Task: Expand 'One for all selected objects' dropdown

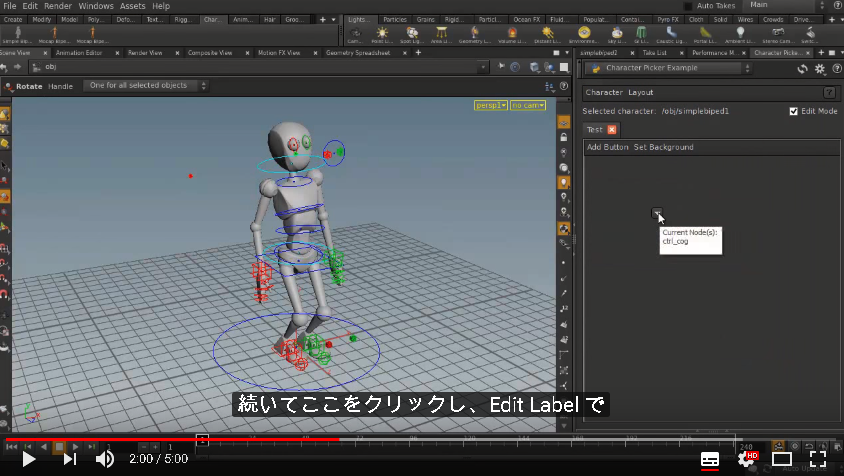Action: tap(145, 86)
